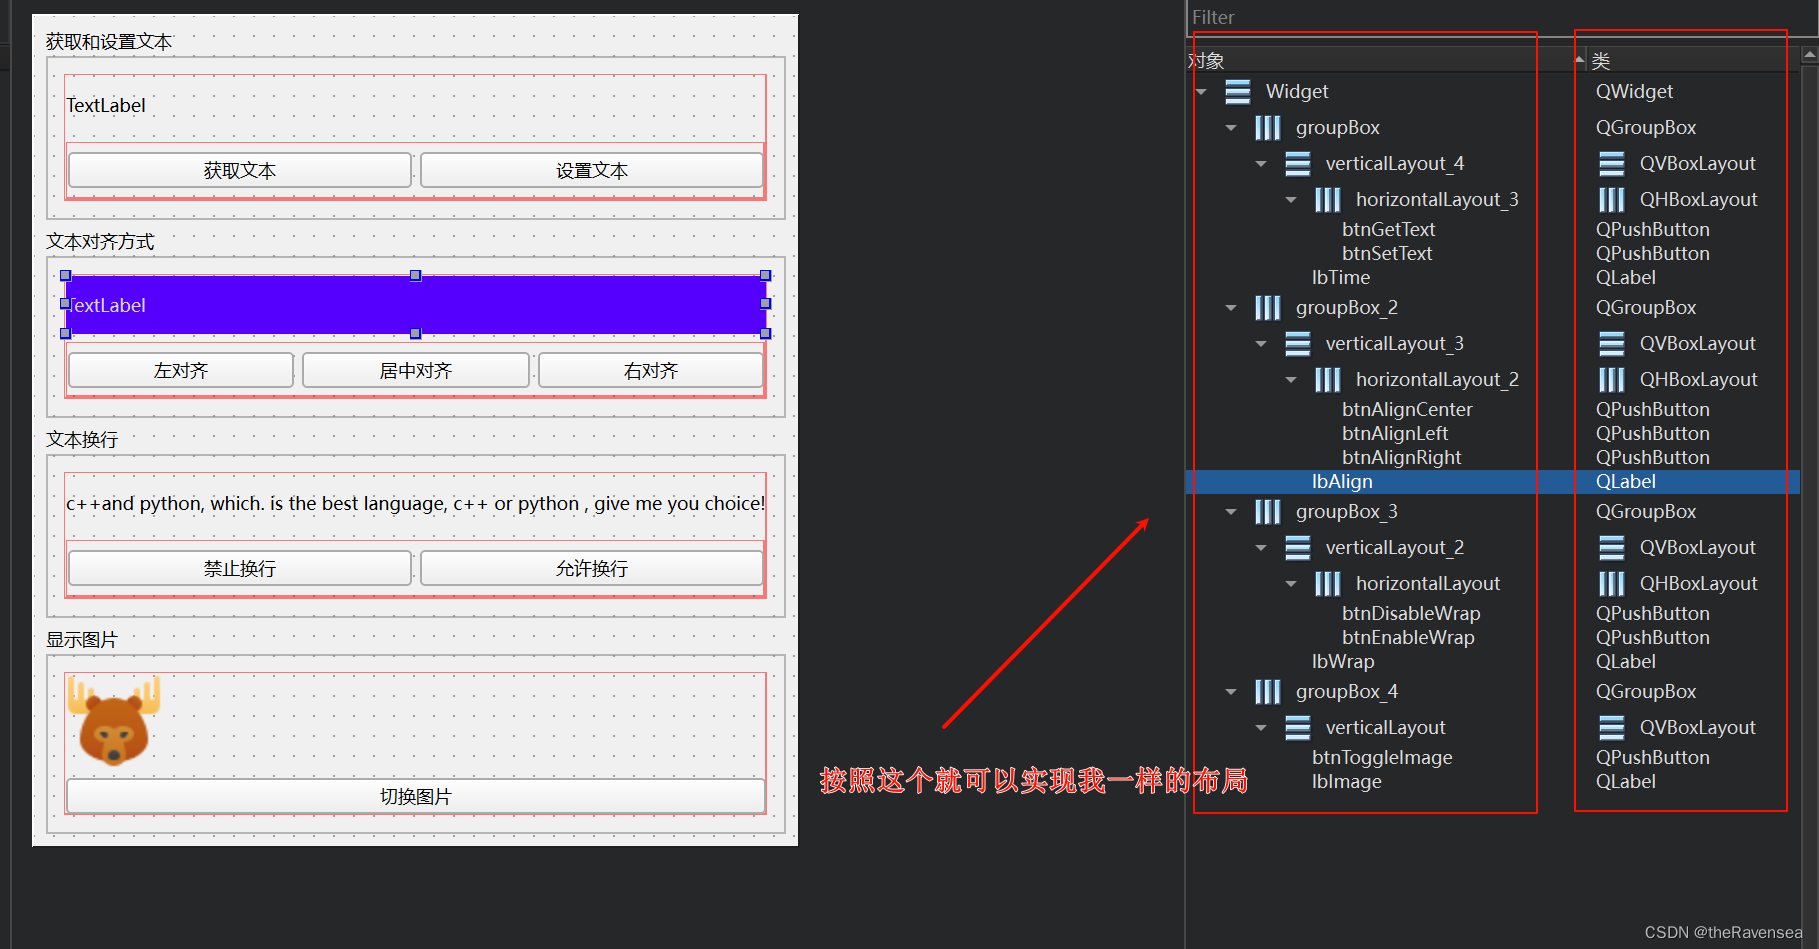Click QVBoxLayout class icon for verticalLayout_3
The width and height of the screenshot is (1819, 949).
click(x=1612, y=344)
